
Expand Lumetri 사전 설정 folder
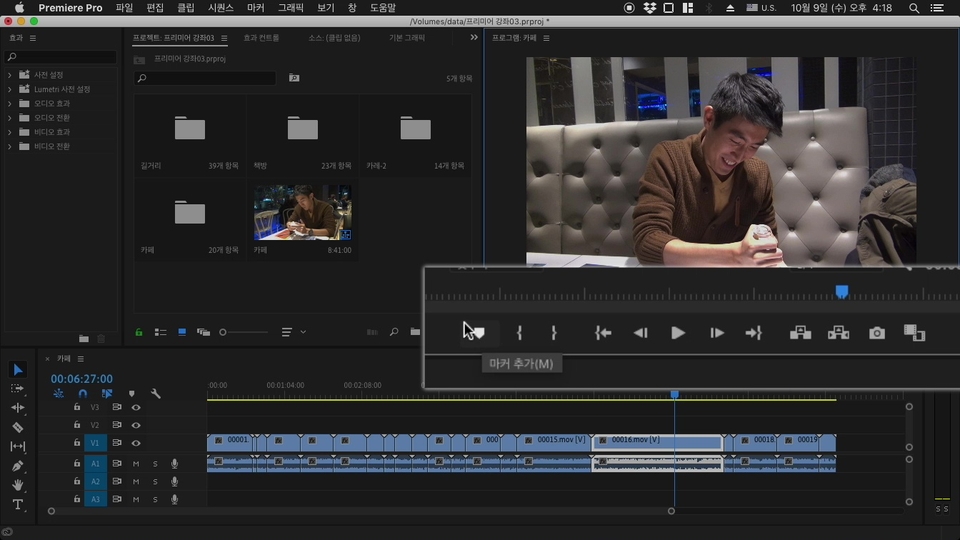[x=9, y=89]
